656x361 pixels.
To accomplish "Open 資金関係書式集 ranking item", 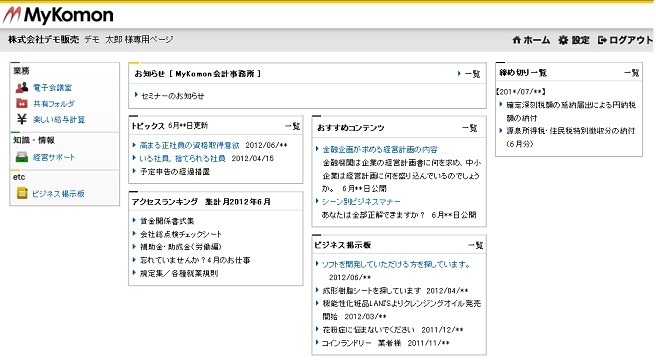I will pyautogui.click(x=167, y=221).
